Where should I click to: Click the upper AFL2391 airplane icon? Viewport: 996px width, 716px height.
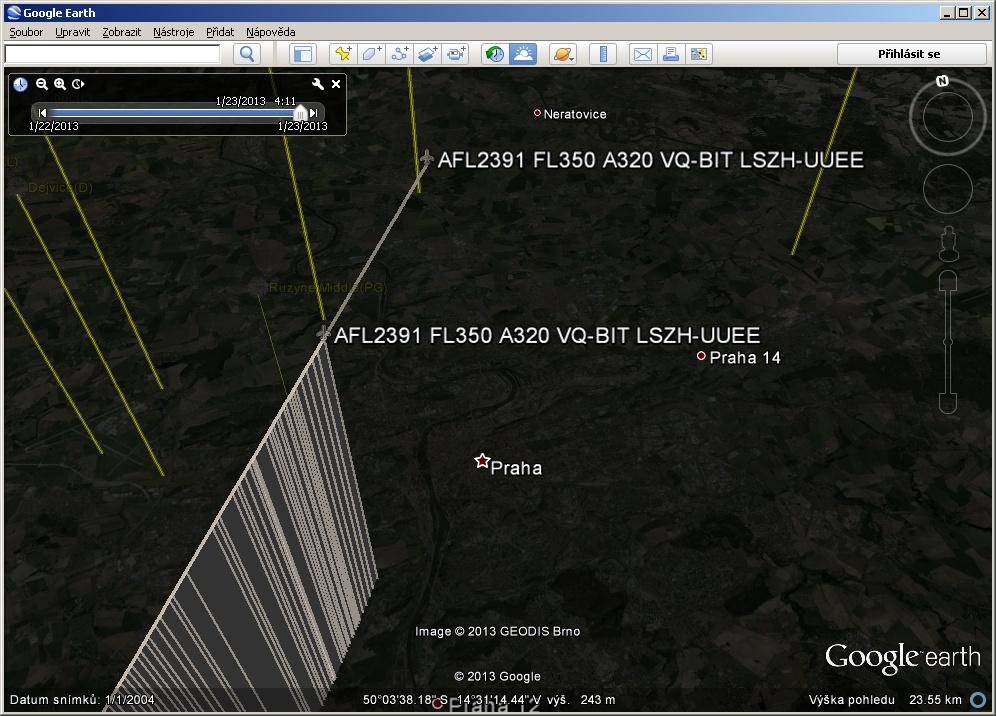click(427, 157)
